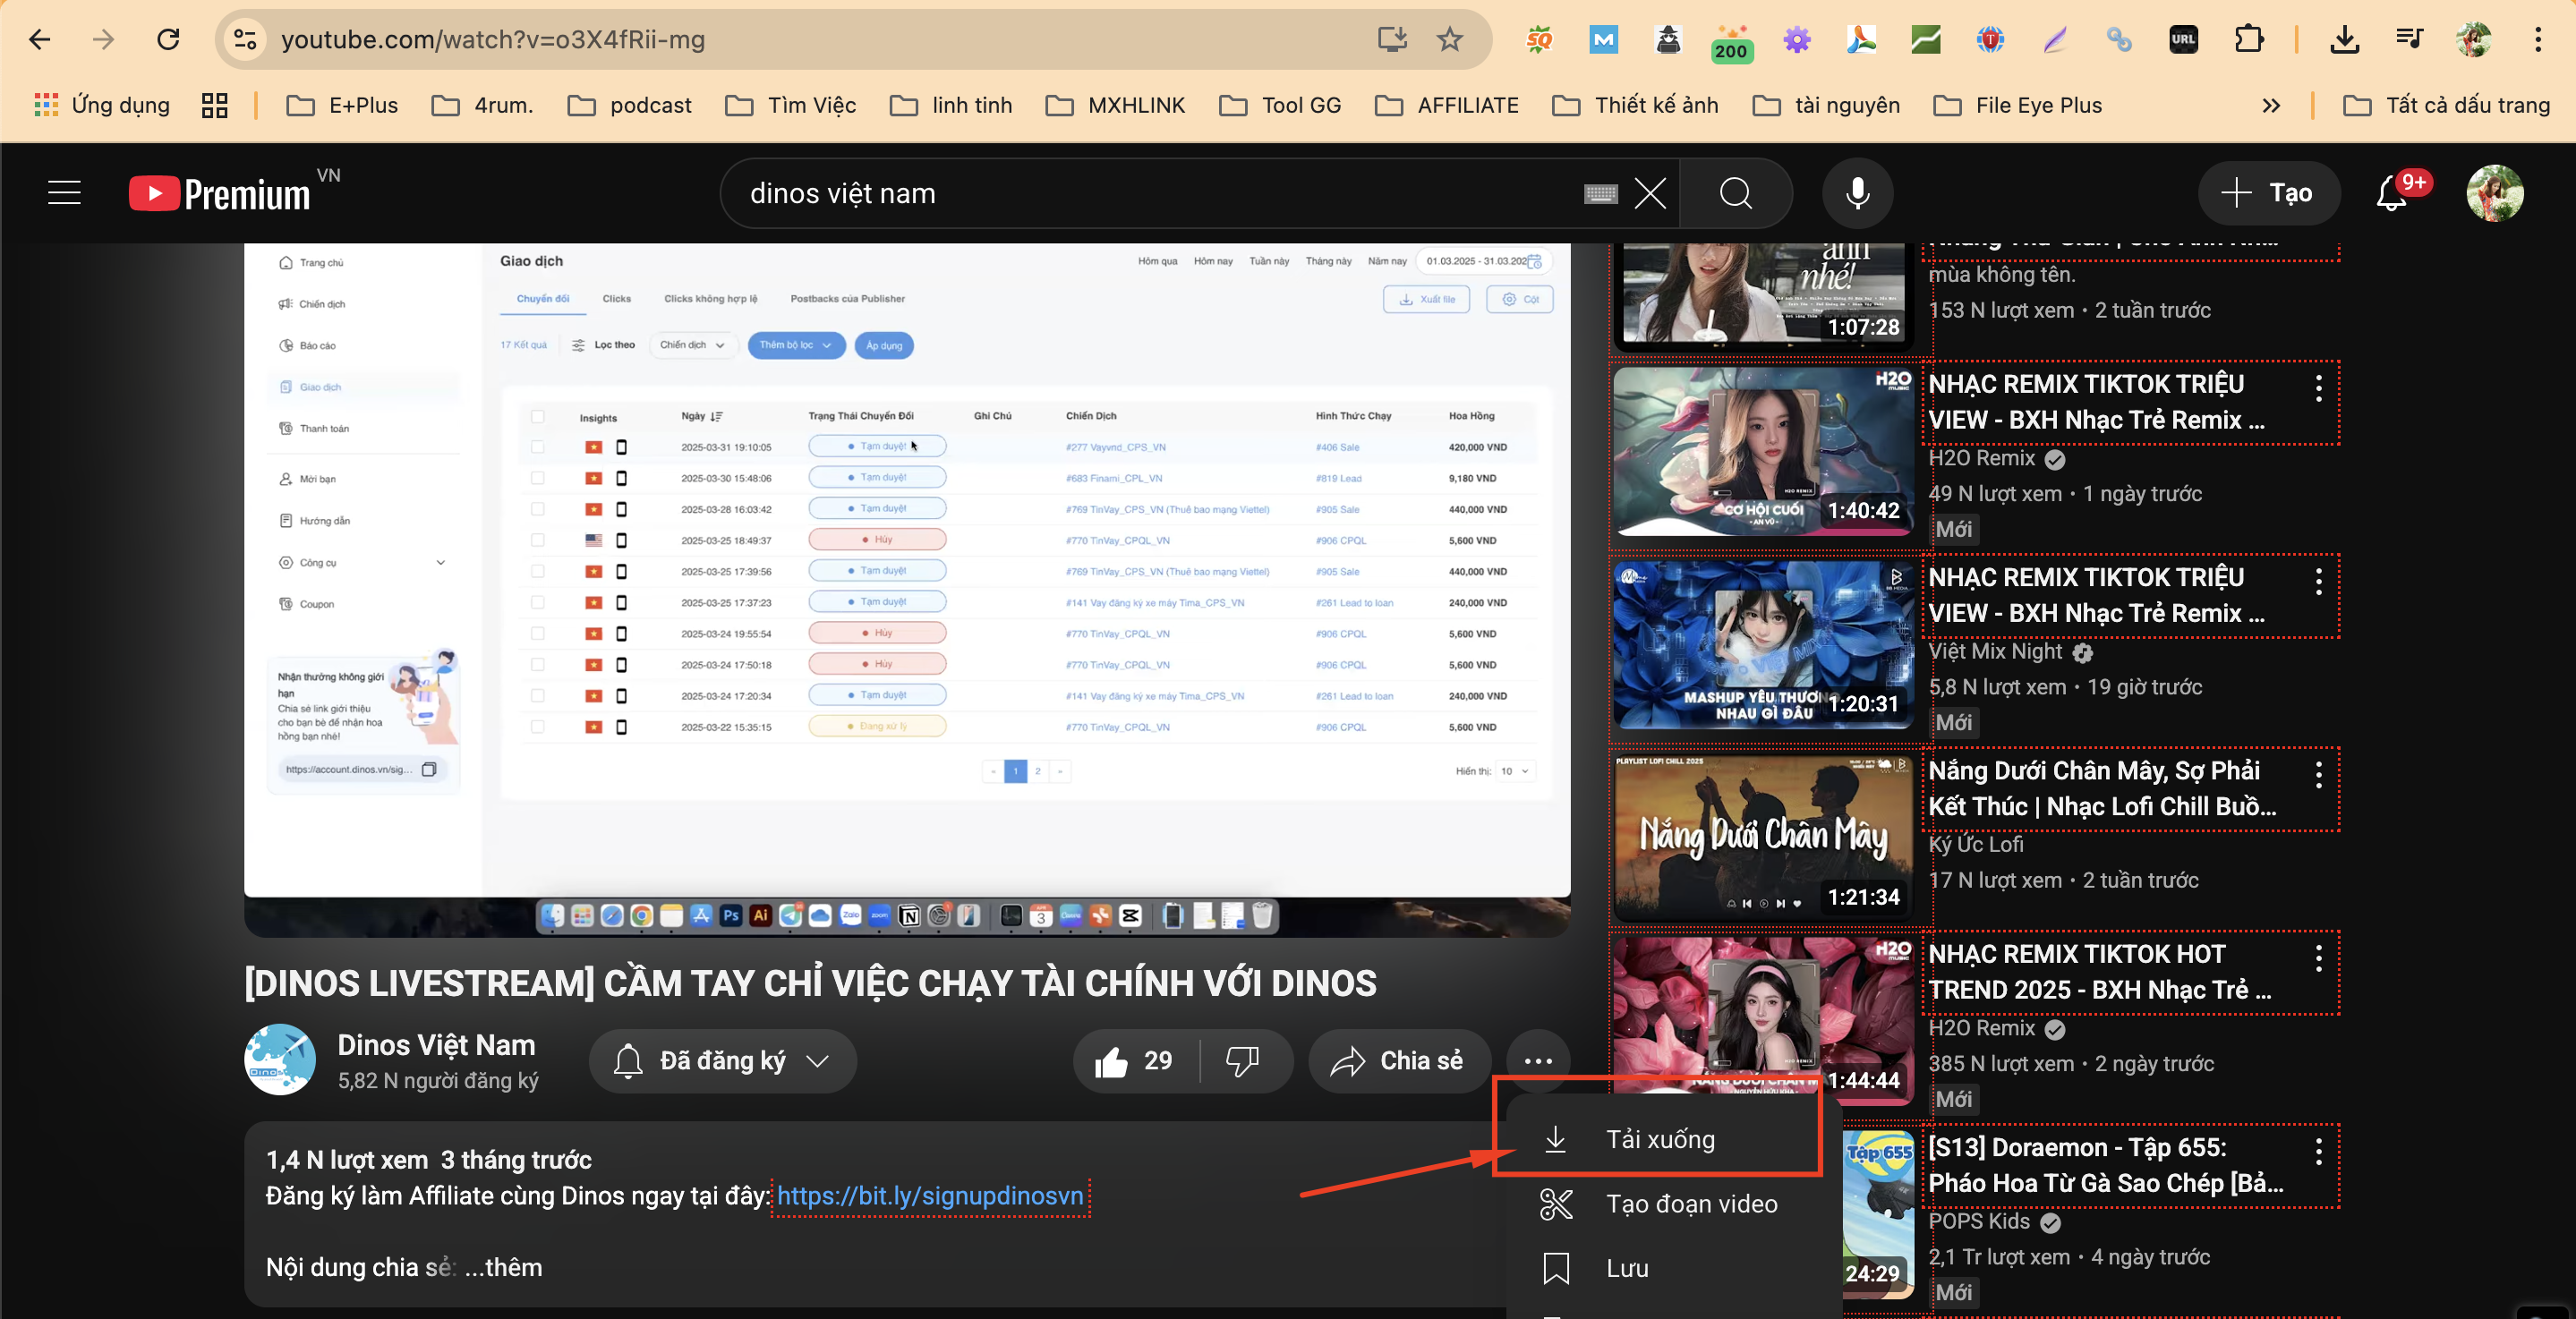Open the Chrome apps grid icon in bookmarks bar
2576x1319 pixels.
(x=214, y=105)
